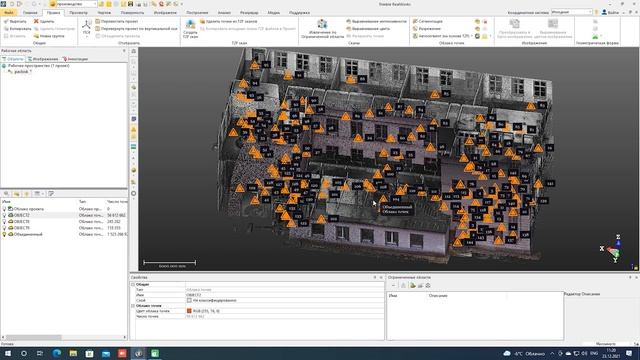640x360 pixels.
Task: Toggle the lightbulb visibility for Объединенный
Action: [x=4, y=234]
